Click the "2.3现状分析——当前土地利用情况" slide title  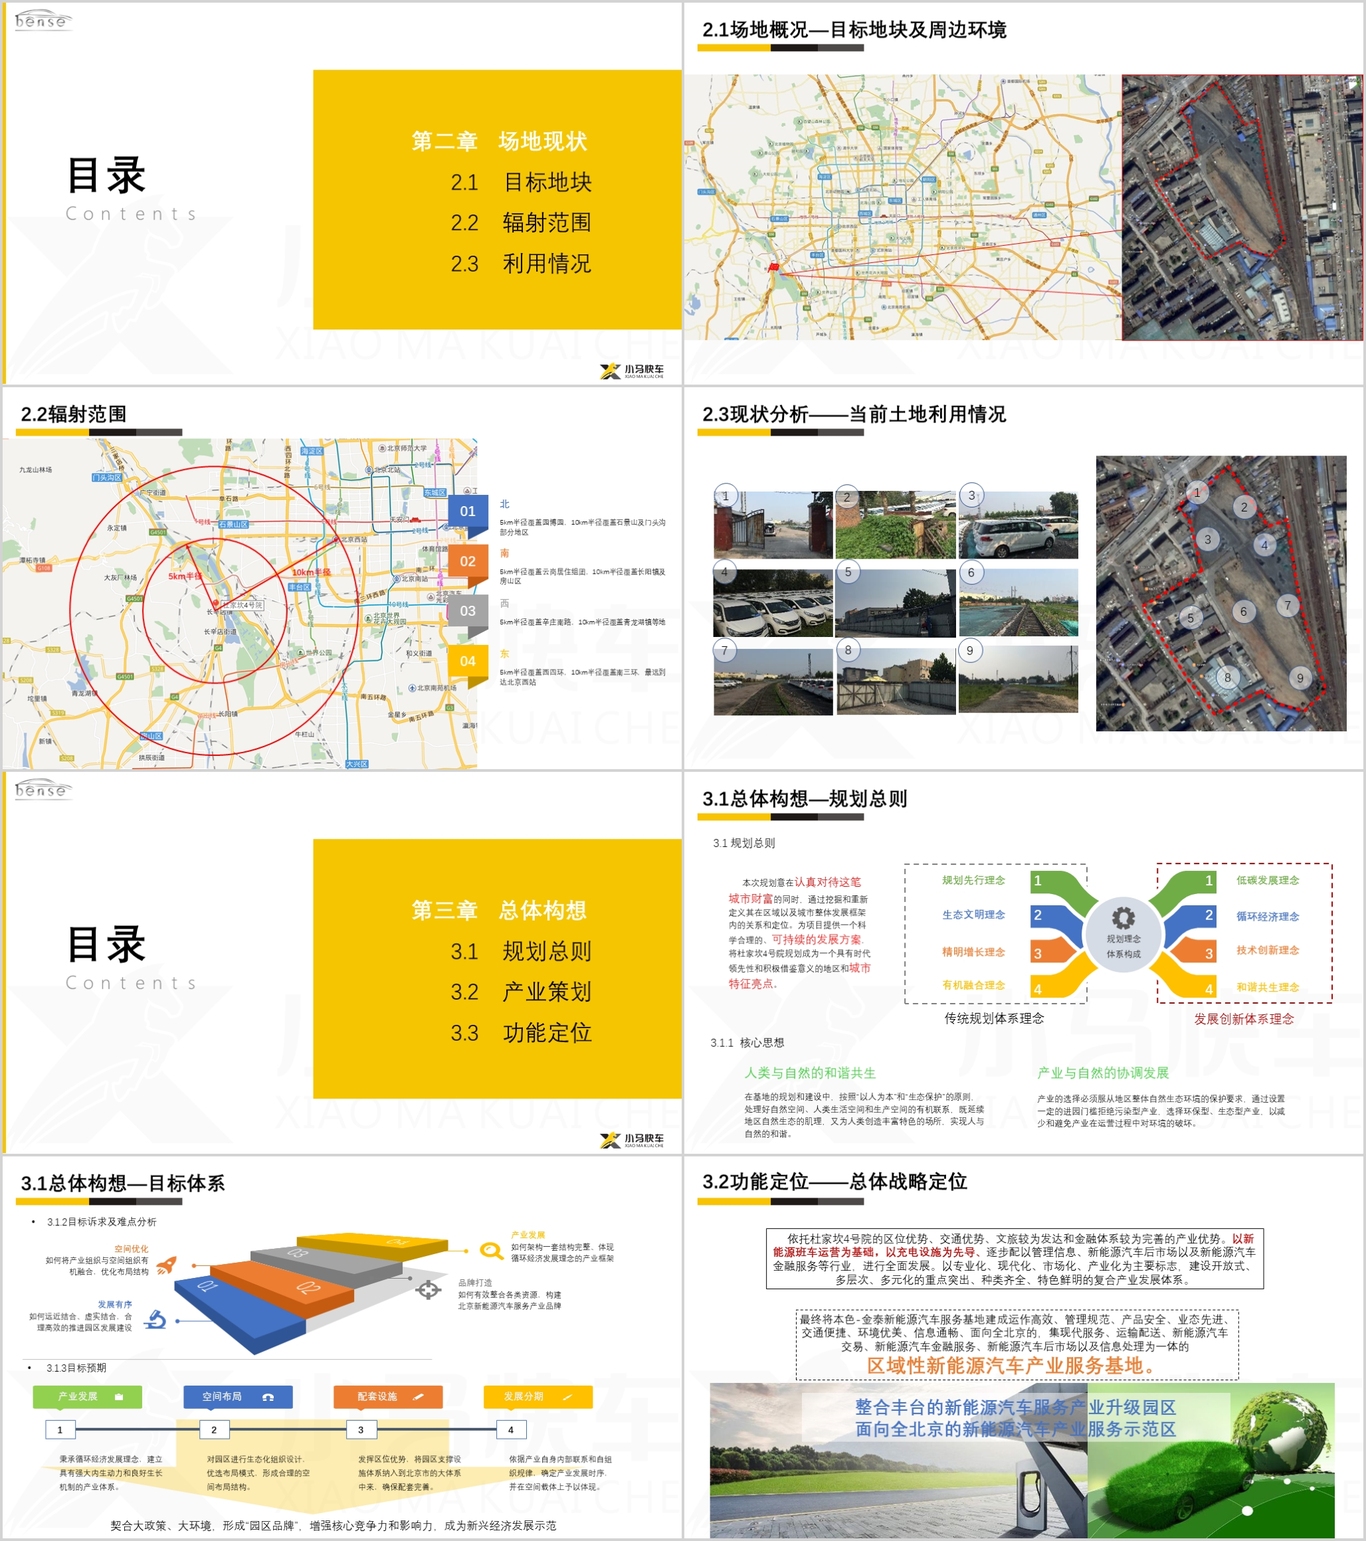point(854,414)
